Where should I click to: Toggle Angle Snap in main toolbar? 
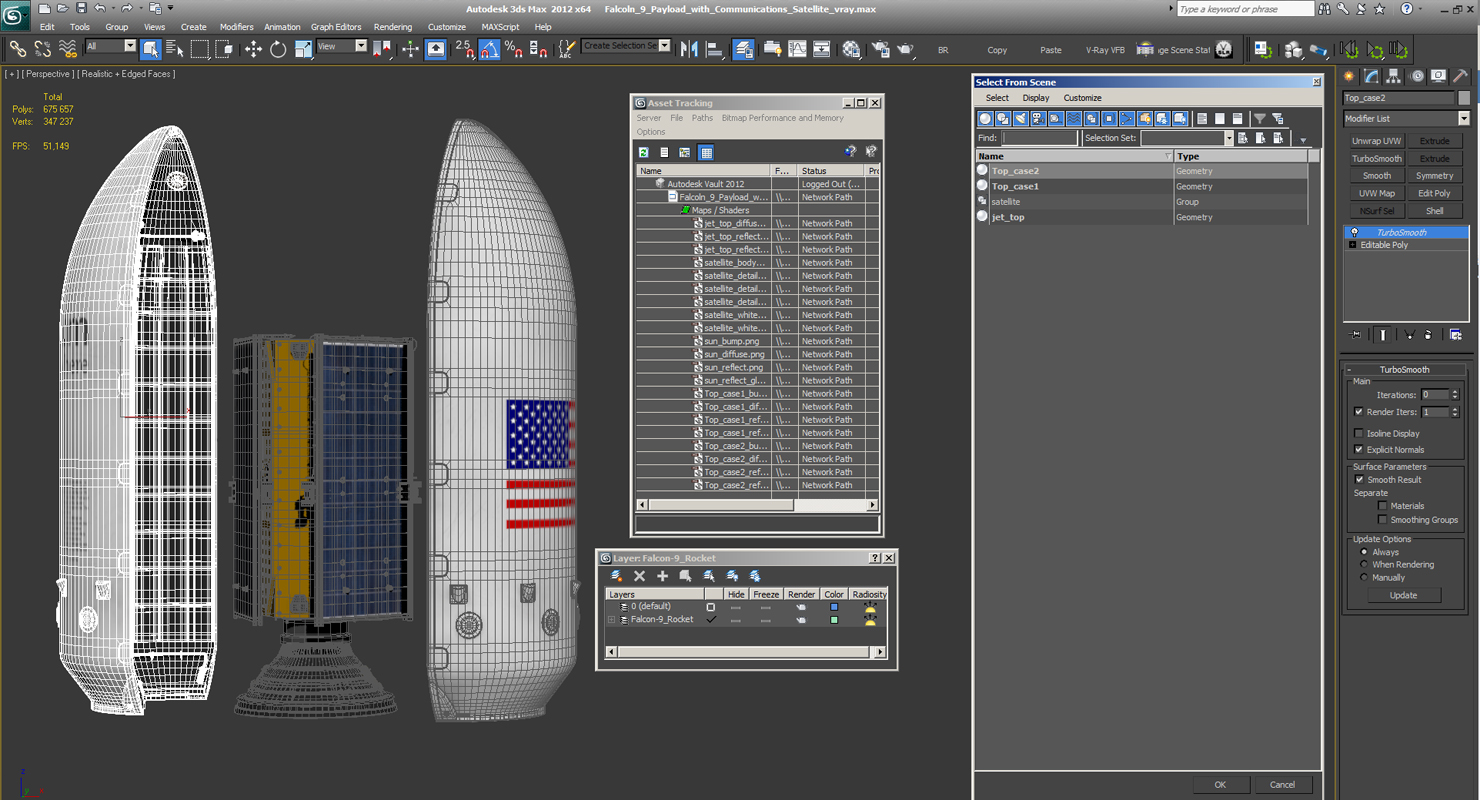[489, 49]
